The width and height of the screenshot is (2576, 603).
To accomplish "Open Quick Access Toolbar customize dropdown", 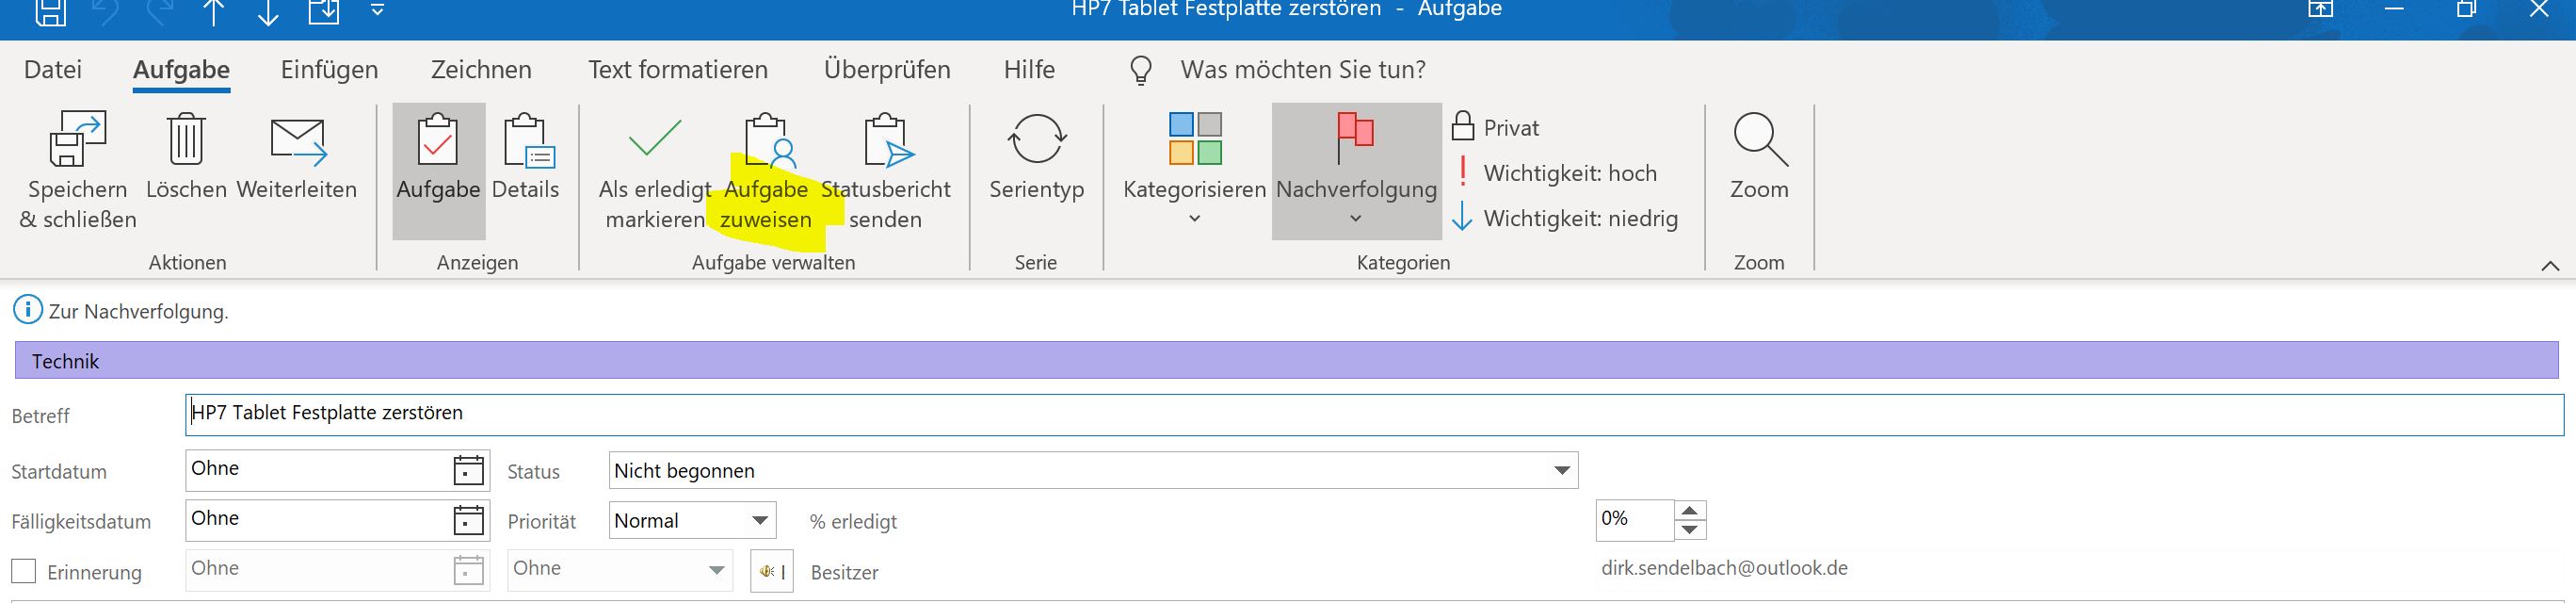I will (377, 10).
